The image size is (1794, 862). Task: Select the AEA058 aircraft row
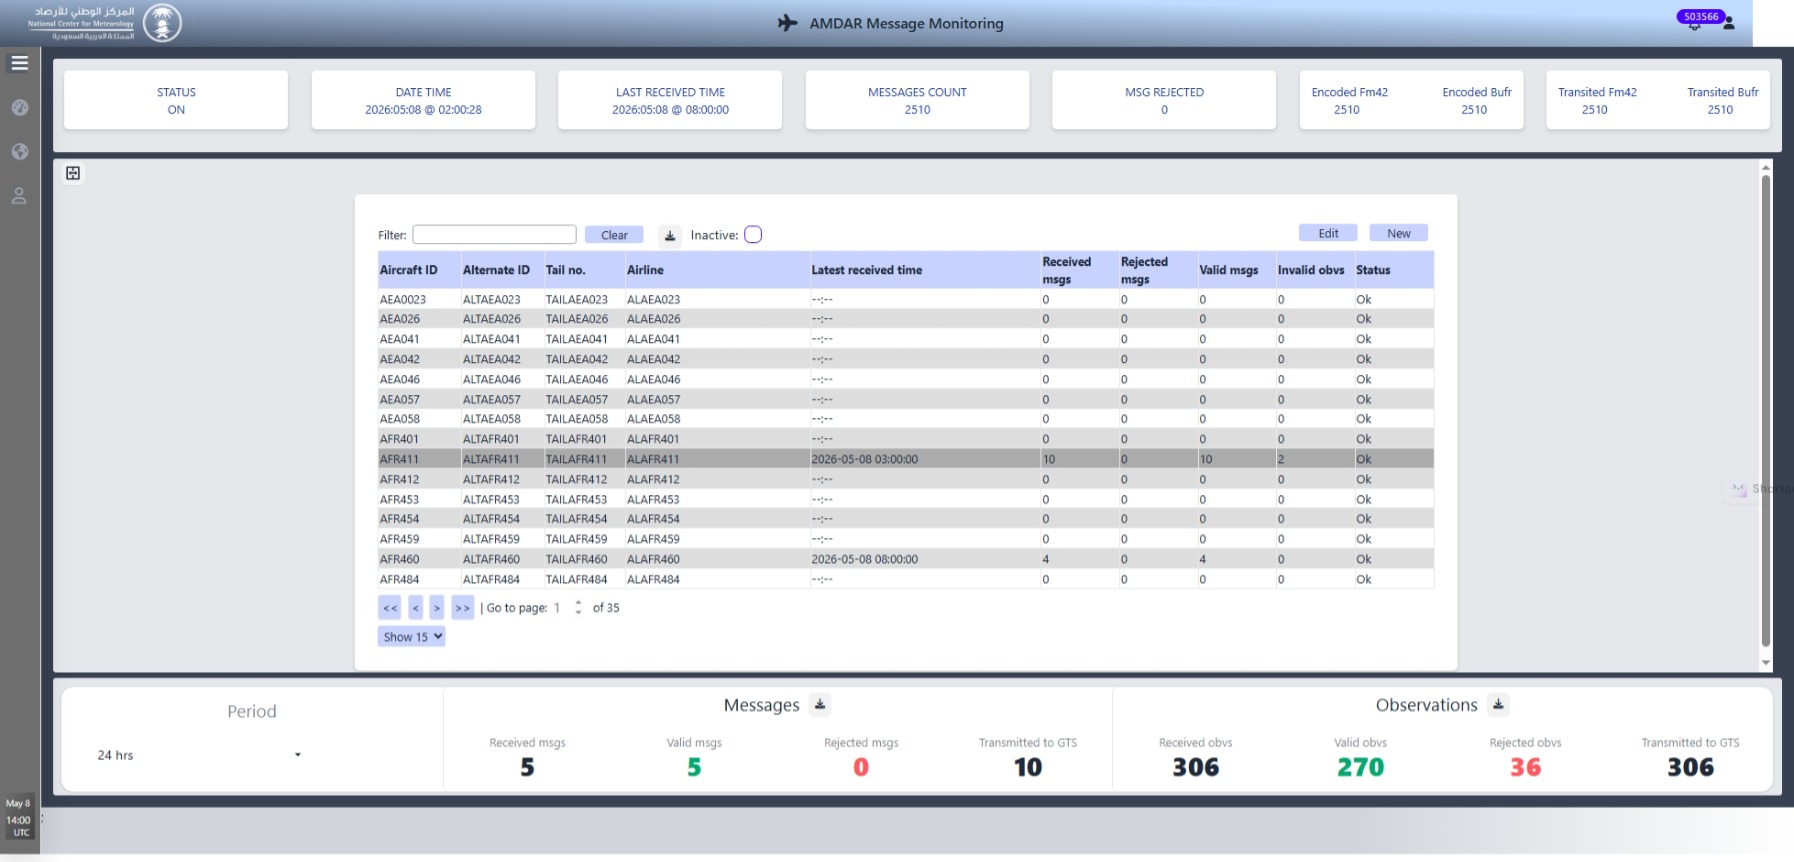click(x=905, y=419)
